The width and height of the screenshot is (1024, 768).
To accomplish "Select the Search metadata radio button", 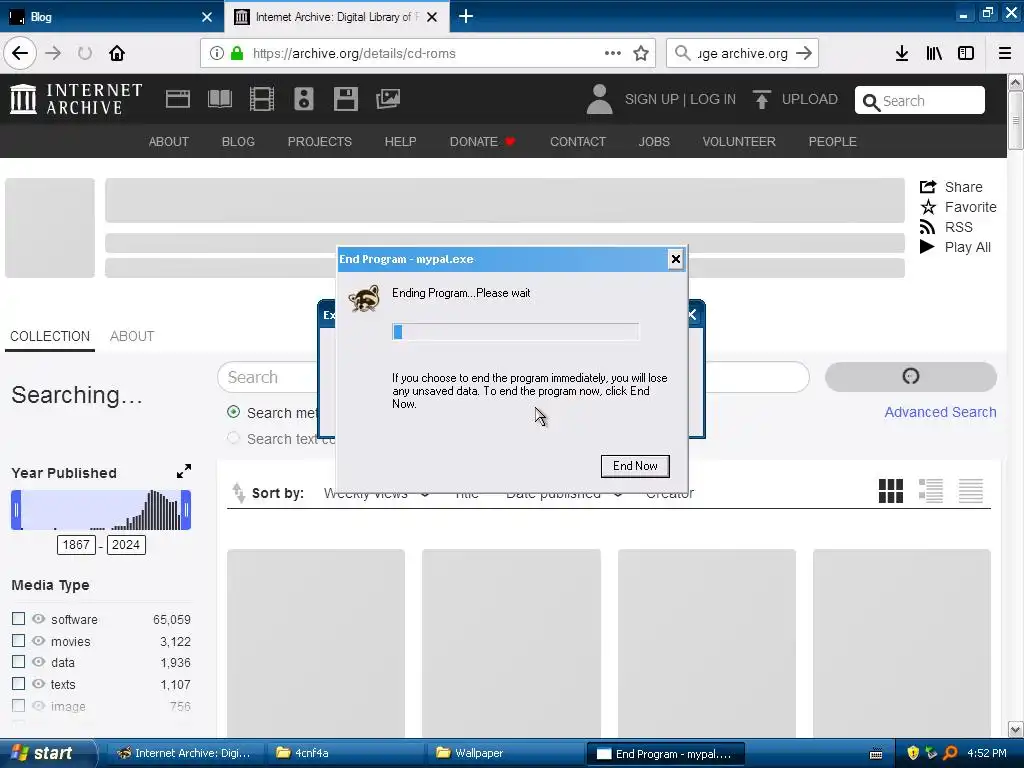I will tap(233, 412).
